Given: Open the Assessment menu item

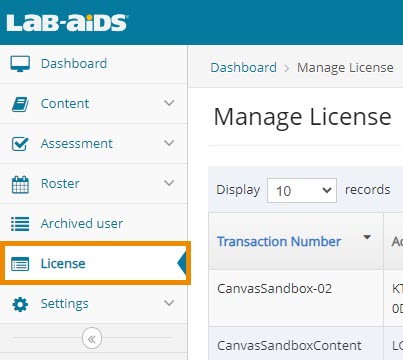Looking at the screenshot, I should (x=93, y=144).
